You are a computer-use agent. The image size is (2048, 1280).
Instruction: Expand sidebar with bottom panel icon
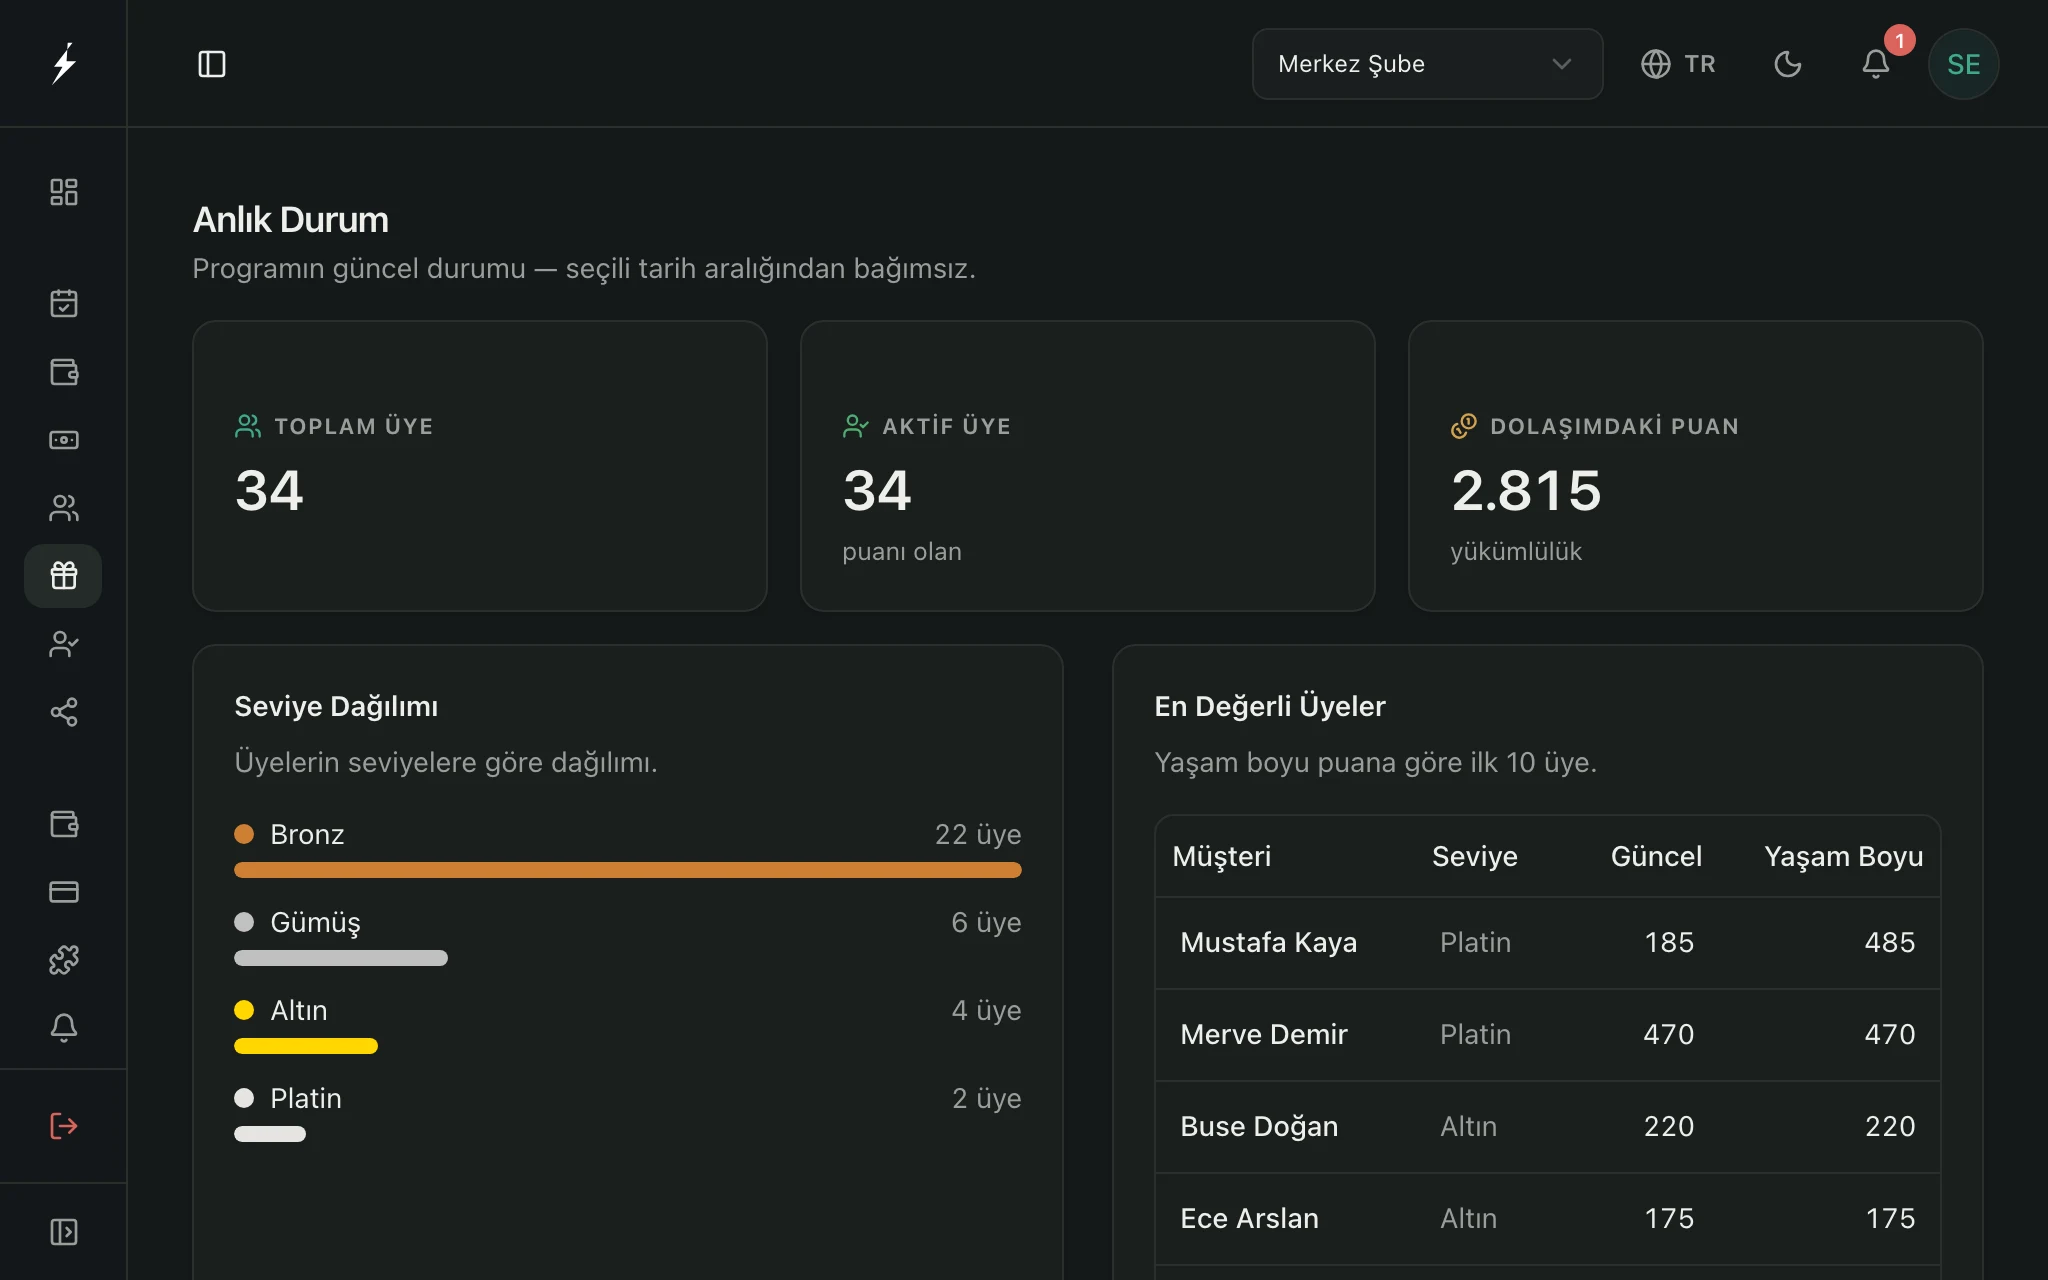(64, 1232)
